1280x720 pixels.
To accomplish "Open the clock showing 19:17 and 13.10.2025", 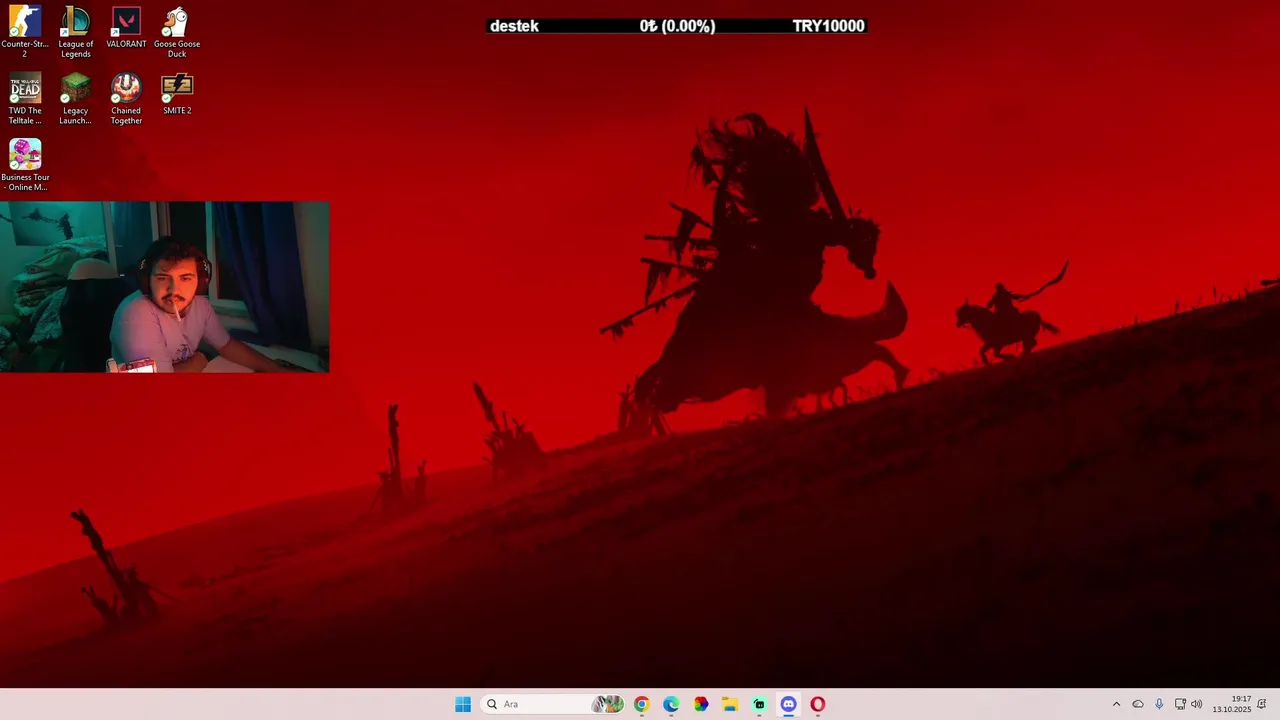I will [1232, 704].
